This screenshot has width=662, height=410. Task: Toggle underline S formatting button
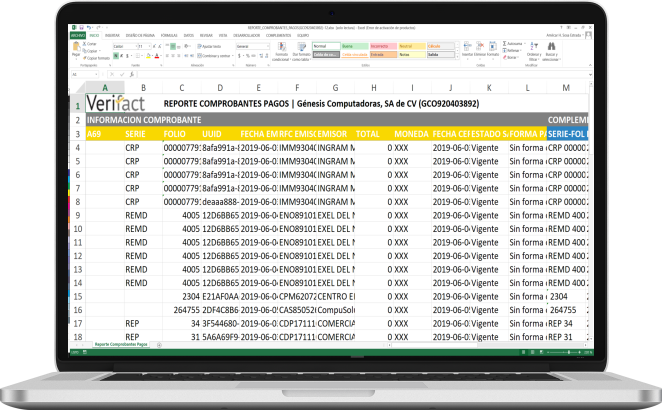point(127,56)
